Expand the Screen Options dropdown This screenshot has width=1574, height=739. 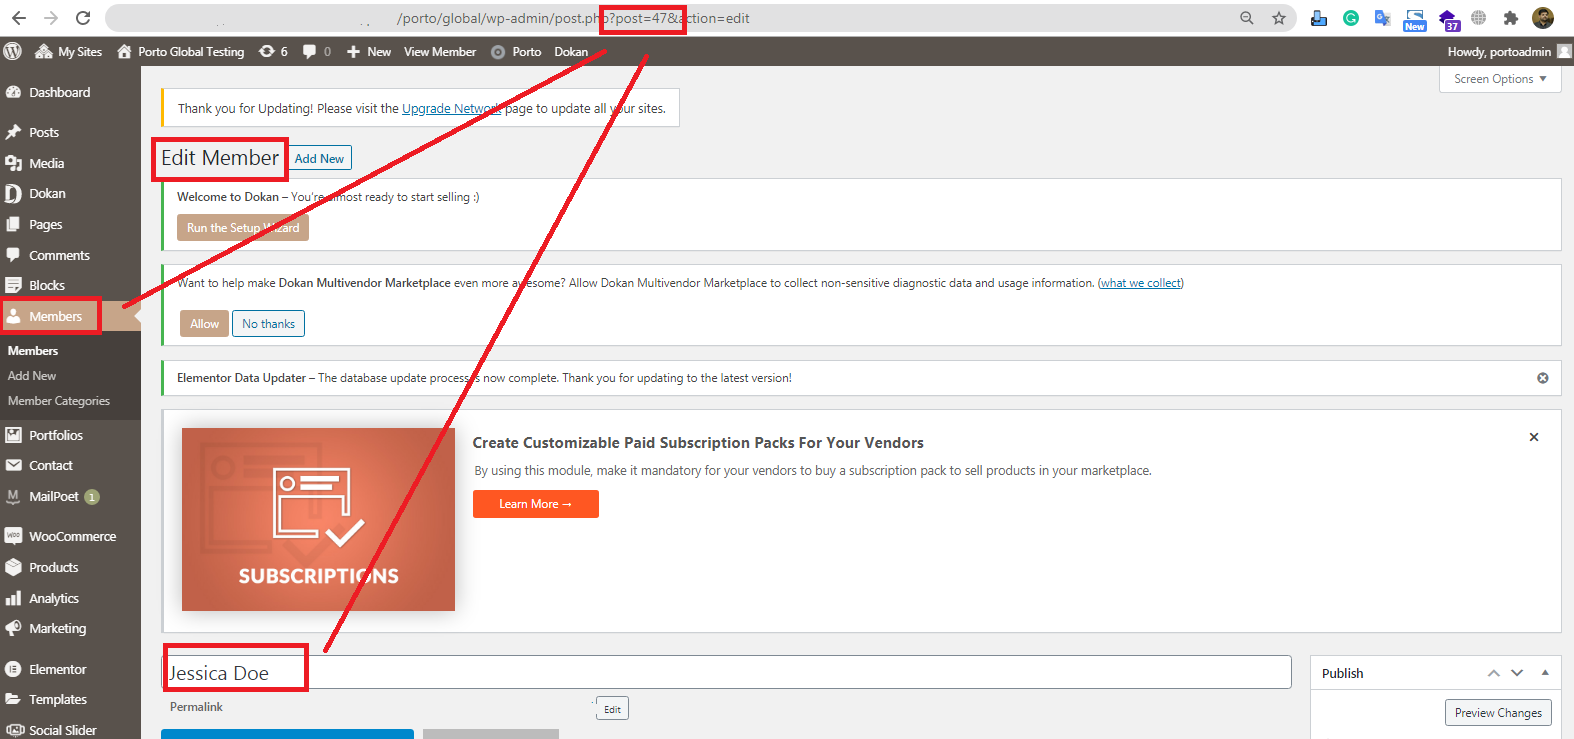coord(1500,79)
